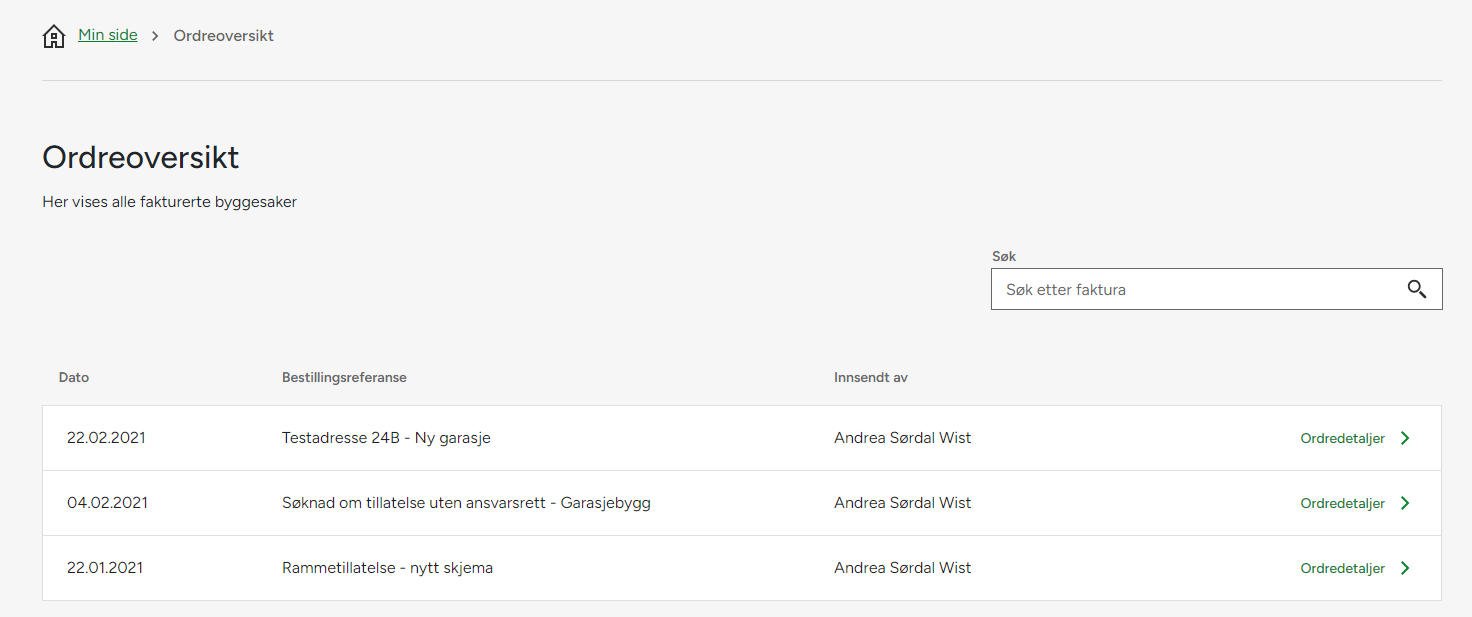Click the arrow chevron on the Testadresse 24B row
Screen dimensions: 1472x617
[x=1405, y=438]
